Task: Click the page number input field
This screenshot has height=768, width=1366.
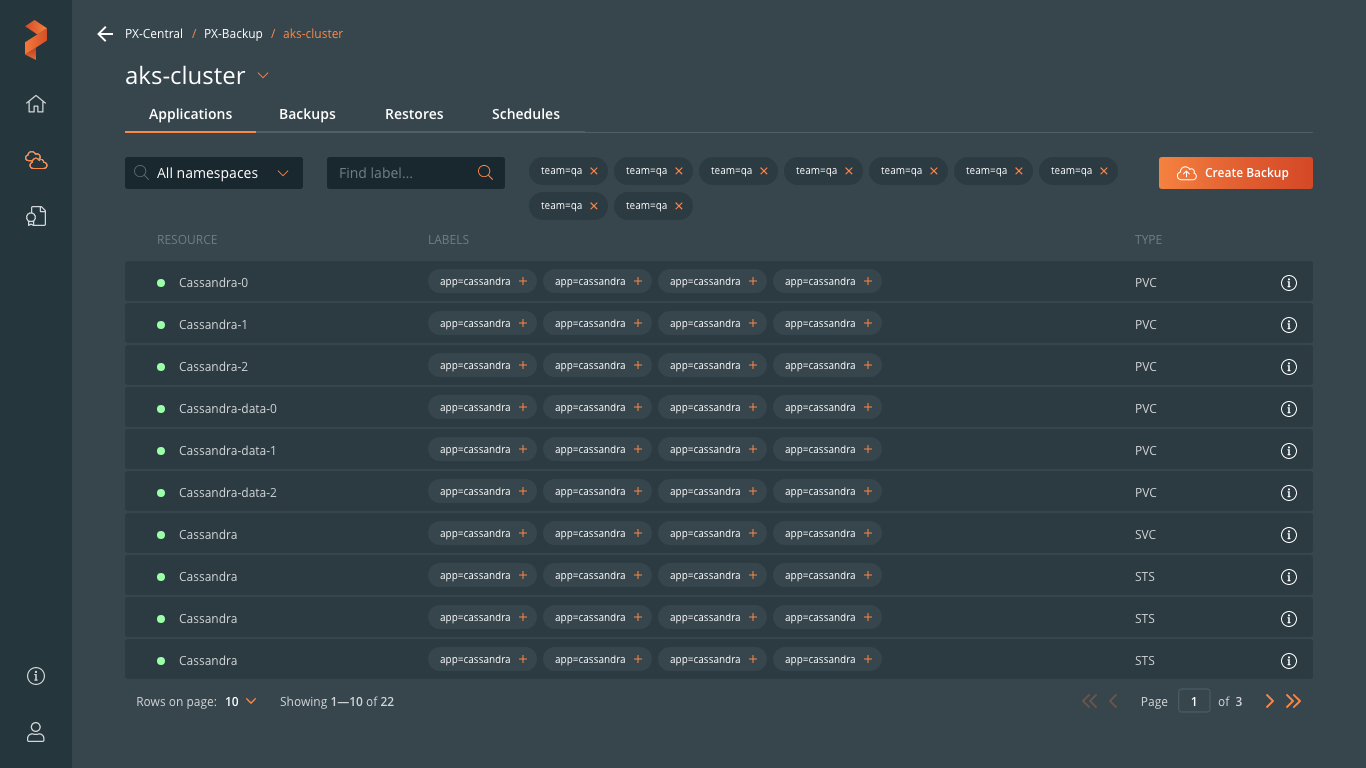Action: tap(1194, 702)
